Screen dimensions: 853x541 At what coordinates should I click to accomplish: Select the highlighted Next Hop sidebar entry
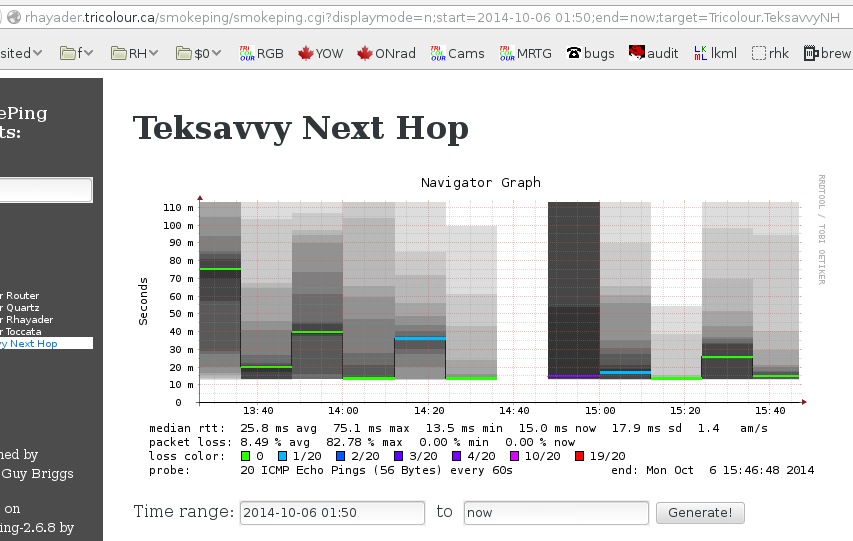coord(46,343)
